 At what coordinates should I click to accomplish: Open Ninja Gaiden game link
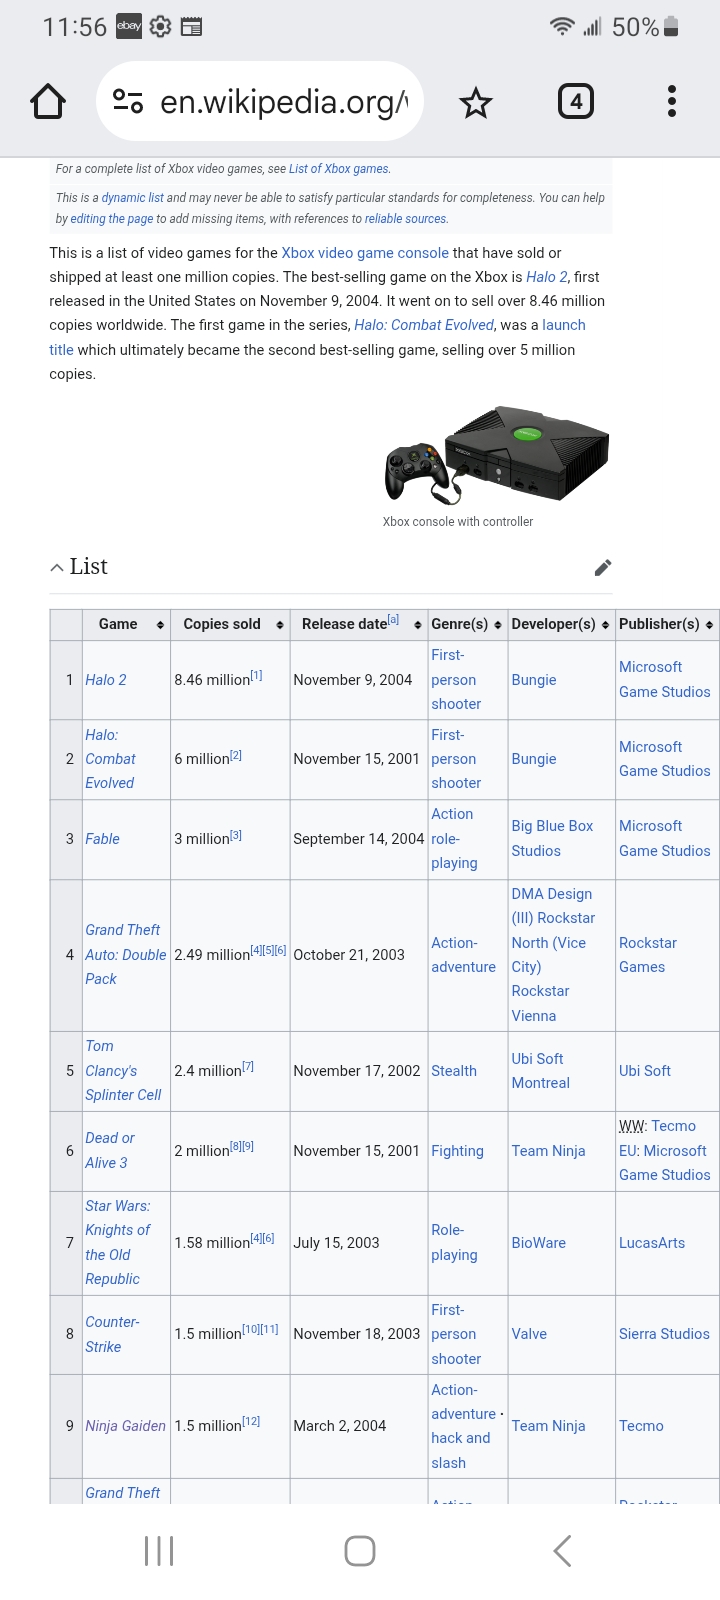[125, 1426]
